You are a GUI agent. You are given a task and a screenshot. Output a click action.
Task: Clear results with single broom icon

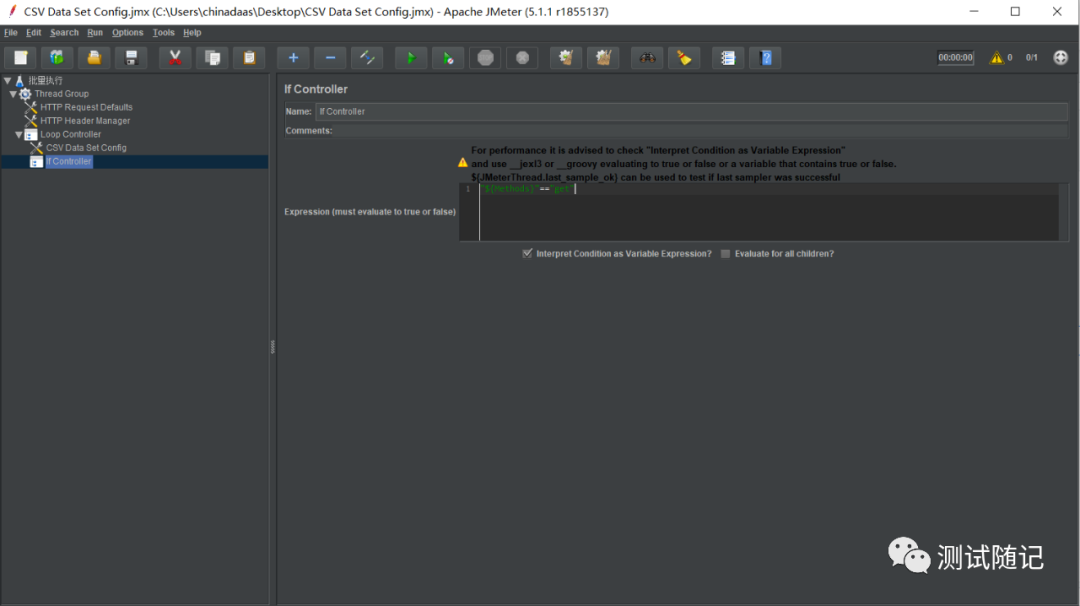(x=566, y=58)
